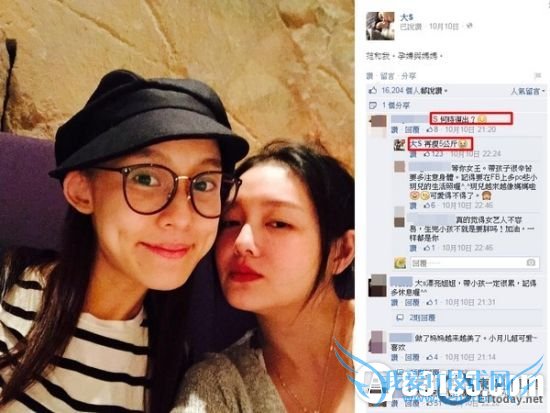Click the 分享 share action under post
The height and width of the screenshot is (413, 550).
pos(408,76)
